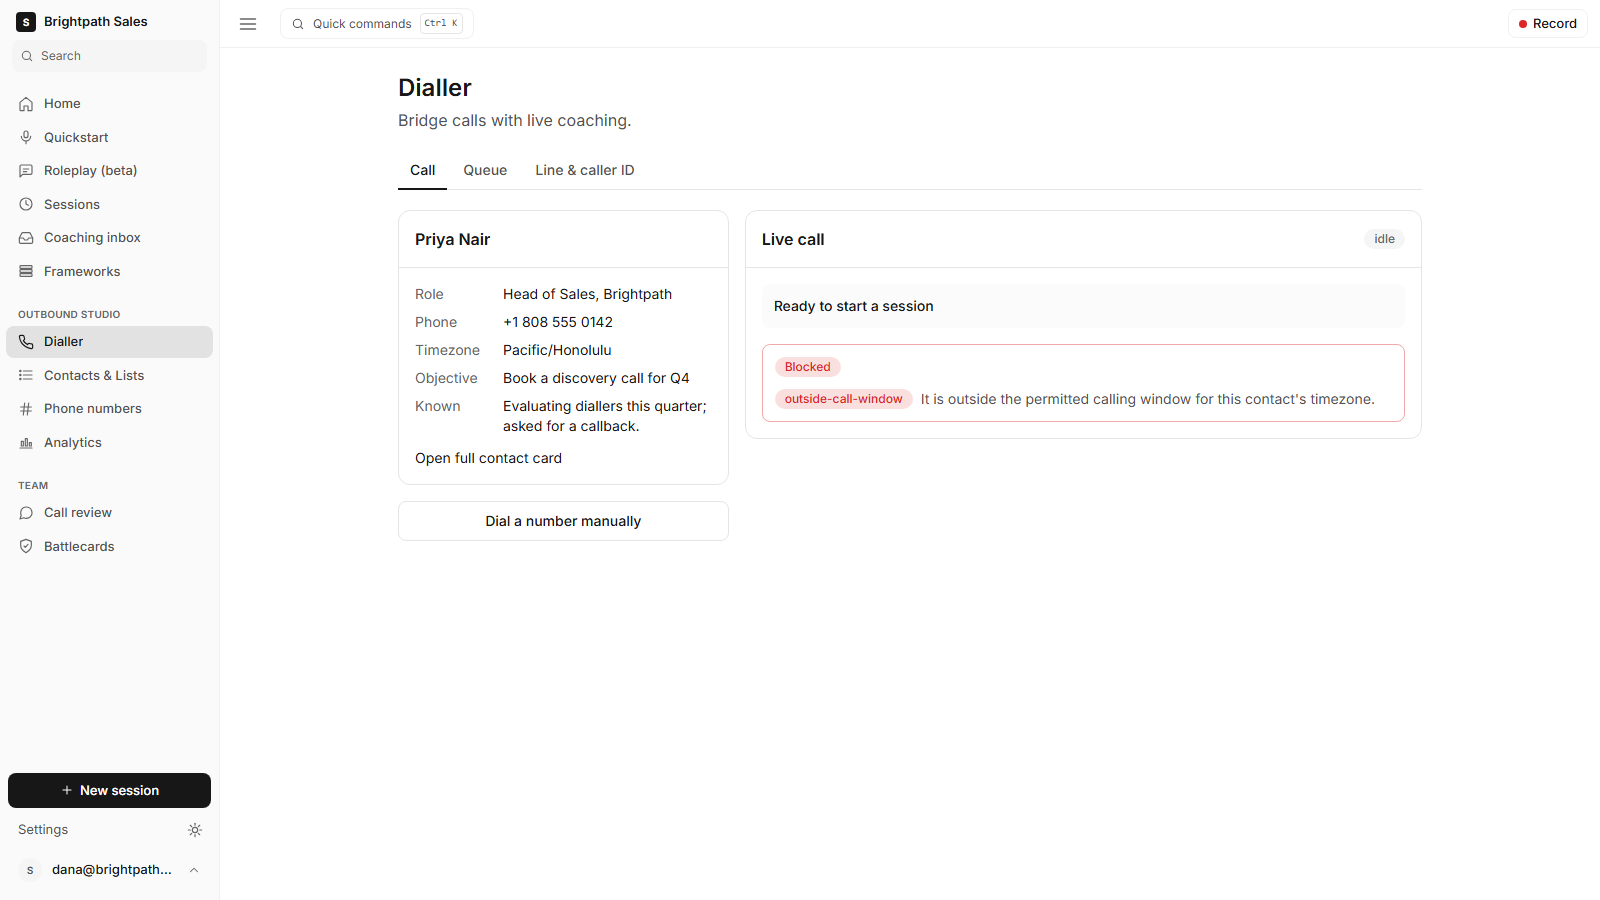Click 'Book a discovery call for Q4'
The image size is (1600, 900).
tap(596, 378)
